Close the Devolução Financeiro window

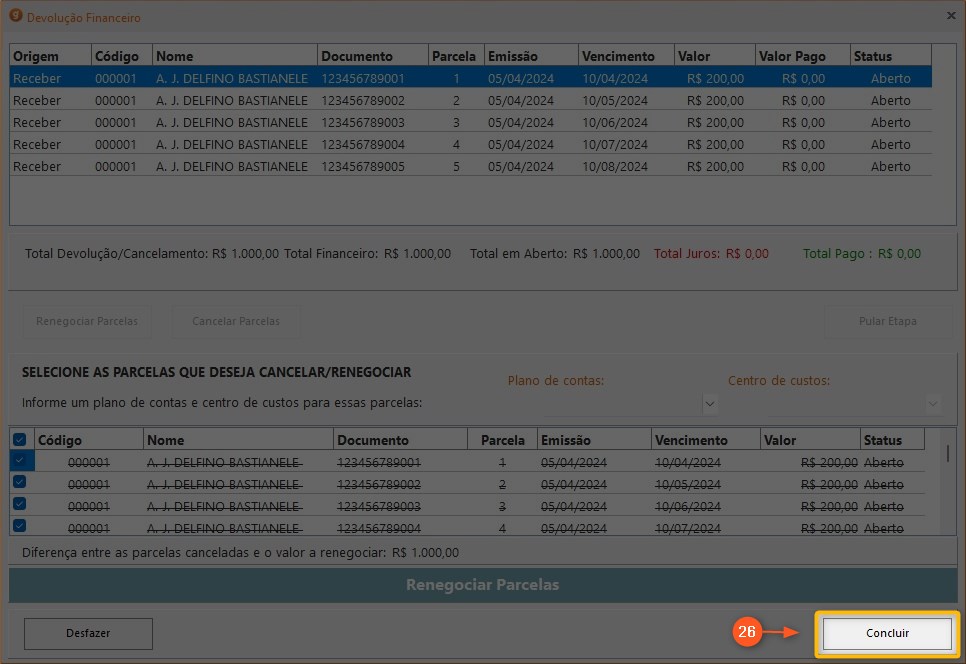click(950, 16)
